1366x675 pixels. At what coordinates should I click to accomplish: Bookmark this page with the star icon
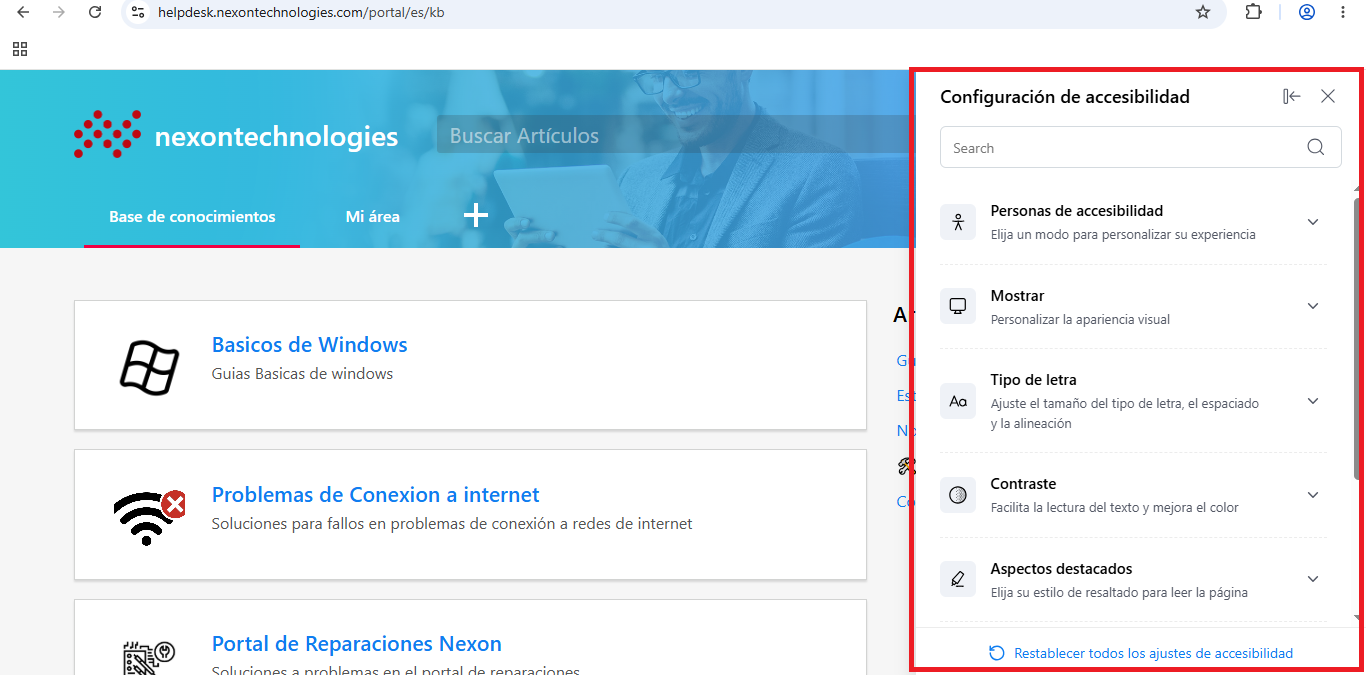coord(1203,12)
